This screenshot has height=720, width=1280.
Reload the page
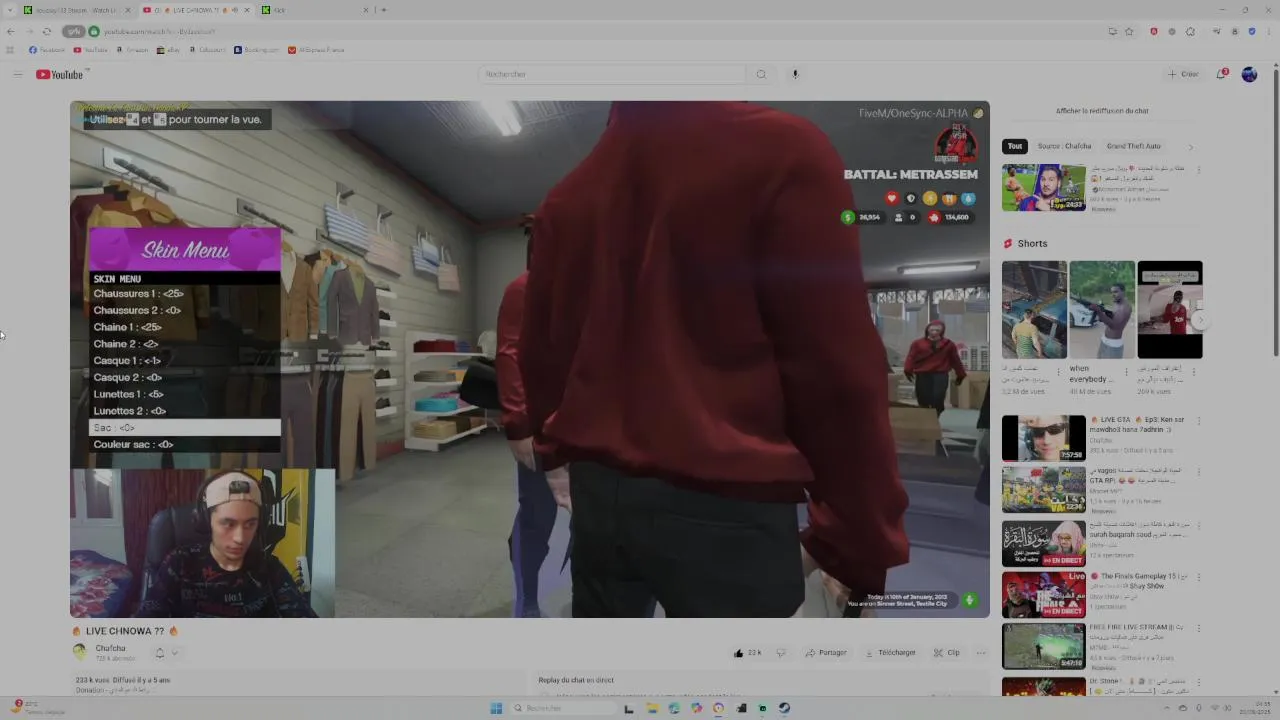[46, 31]
